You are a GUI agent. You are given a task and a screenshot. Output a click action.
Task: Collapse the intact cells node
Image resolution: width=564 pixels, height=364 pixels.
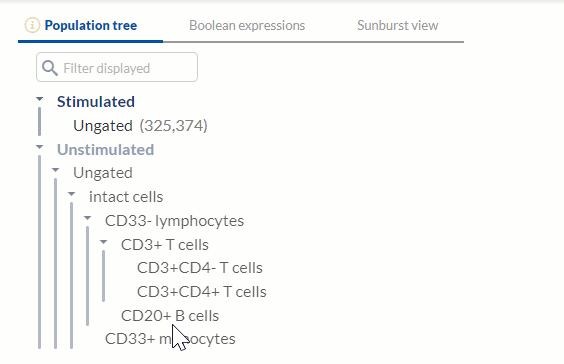[x=72, y=194]
